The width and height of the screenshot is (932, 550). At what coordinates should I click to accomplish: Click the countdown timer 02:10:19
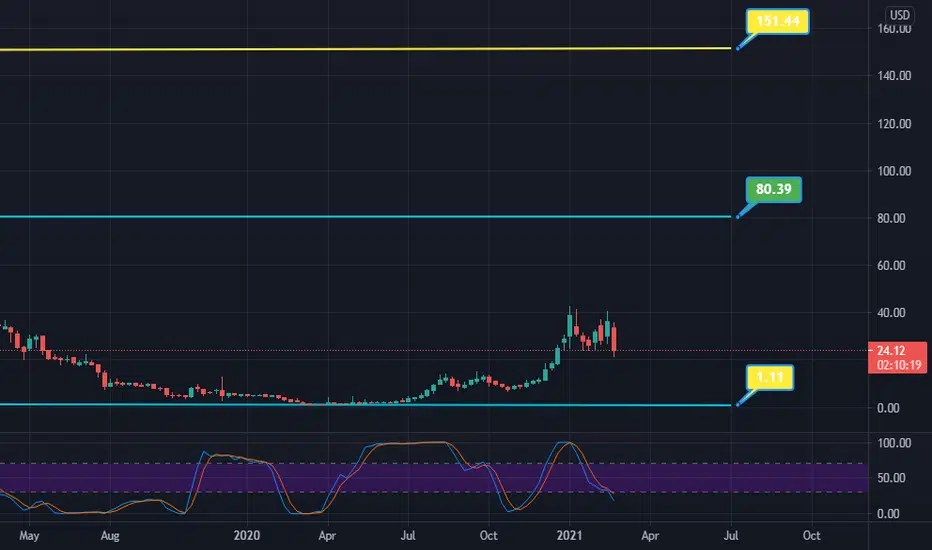pyautogui.click(x=899, y=365)
